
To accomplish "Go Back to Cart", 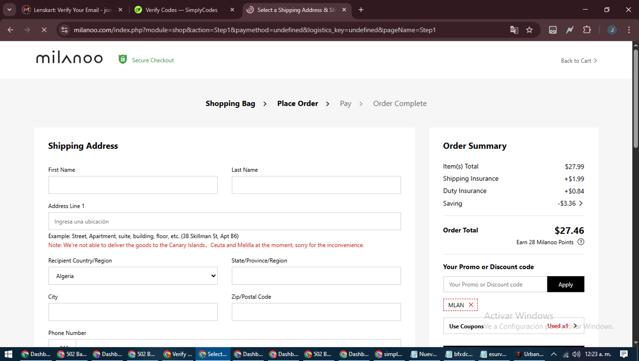I will [x=579, y=61].
